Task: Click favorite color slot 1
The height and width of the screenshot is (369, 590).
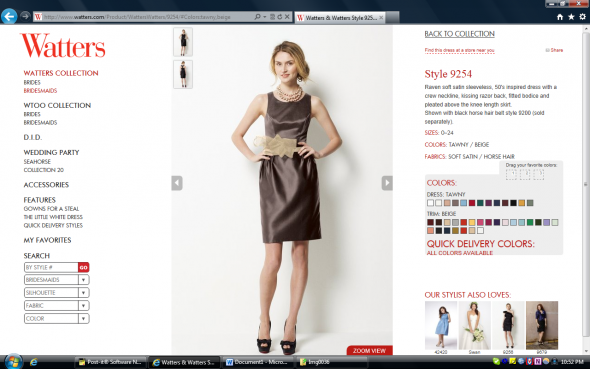Action: point(511,174)
